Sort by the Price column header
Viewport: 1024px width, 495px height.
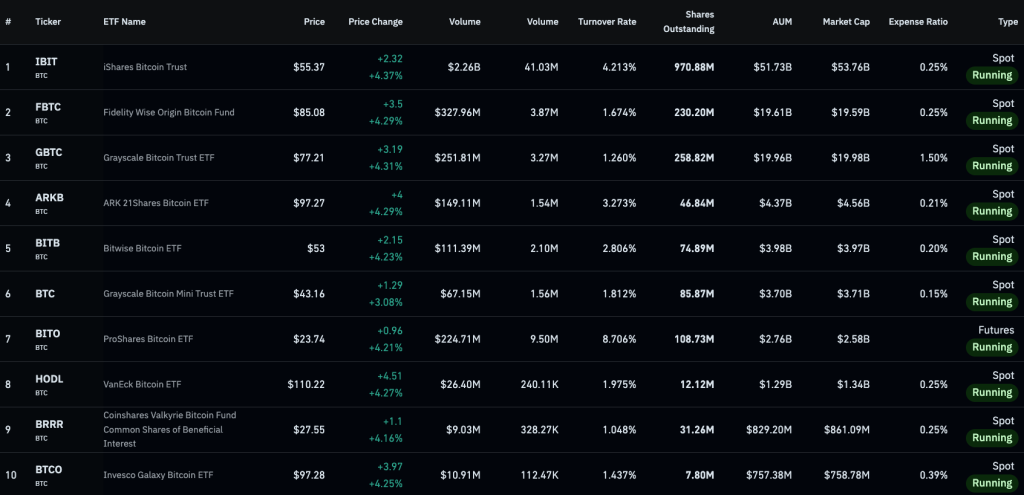pyautogui.click(x=314, y=22)
